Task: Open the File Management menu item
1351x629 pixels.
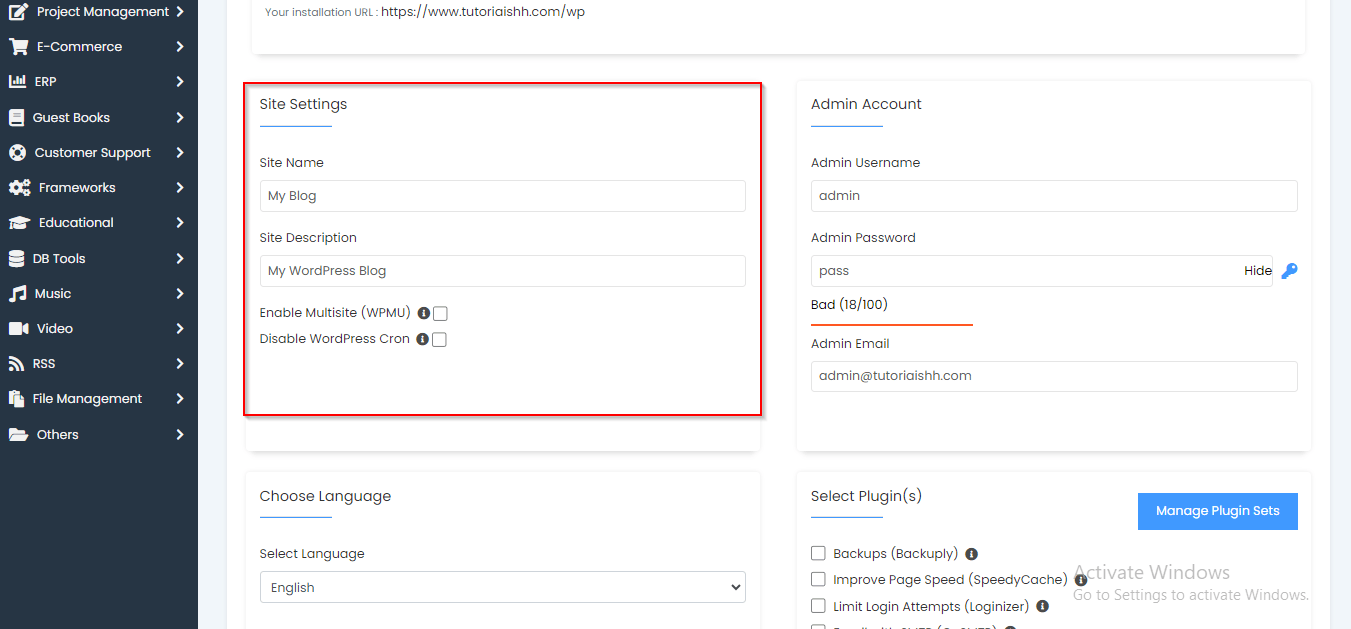Action: [x=87, y=399]
